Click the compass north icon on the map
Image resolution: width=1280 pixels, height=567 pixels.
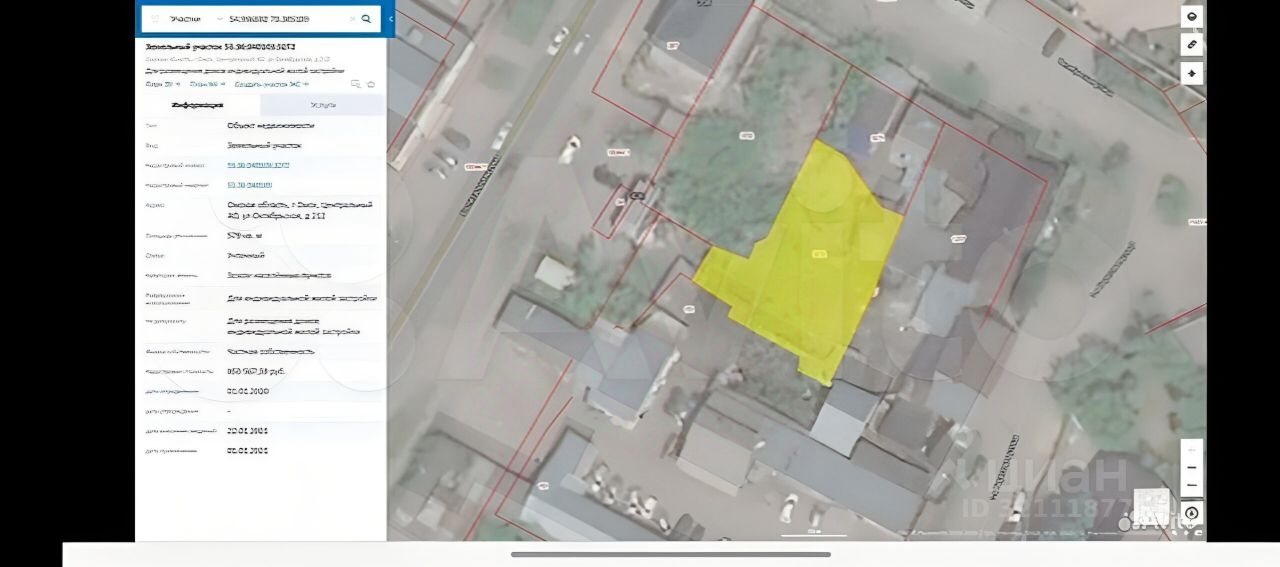(x=1191, y=514)
